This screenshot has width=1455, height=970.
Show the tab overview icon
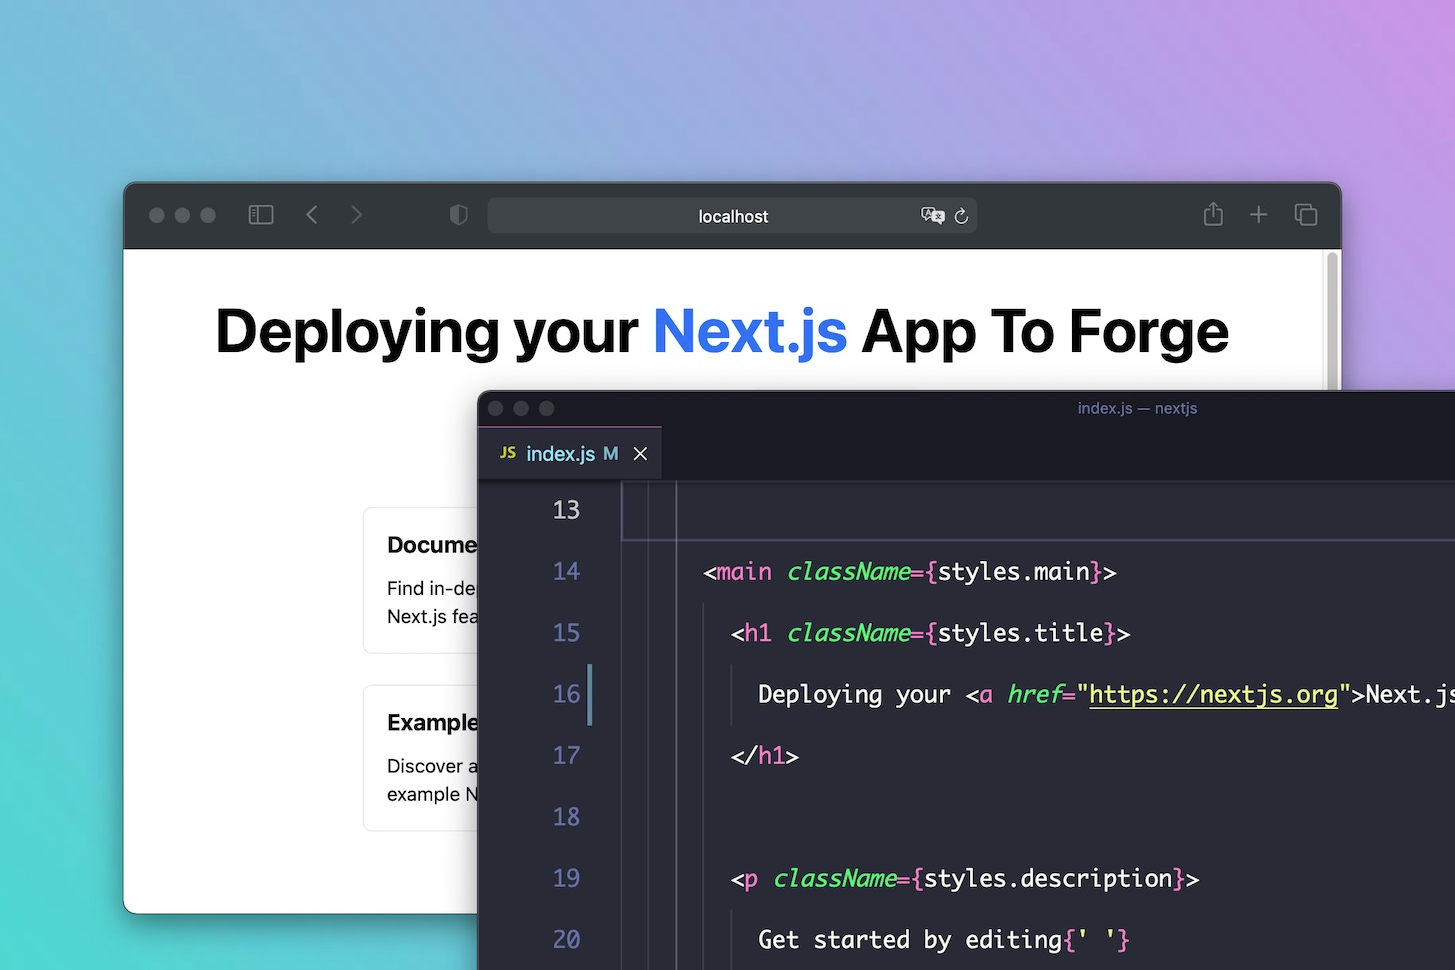coord(1305,214)
